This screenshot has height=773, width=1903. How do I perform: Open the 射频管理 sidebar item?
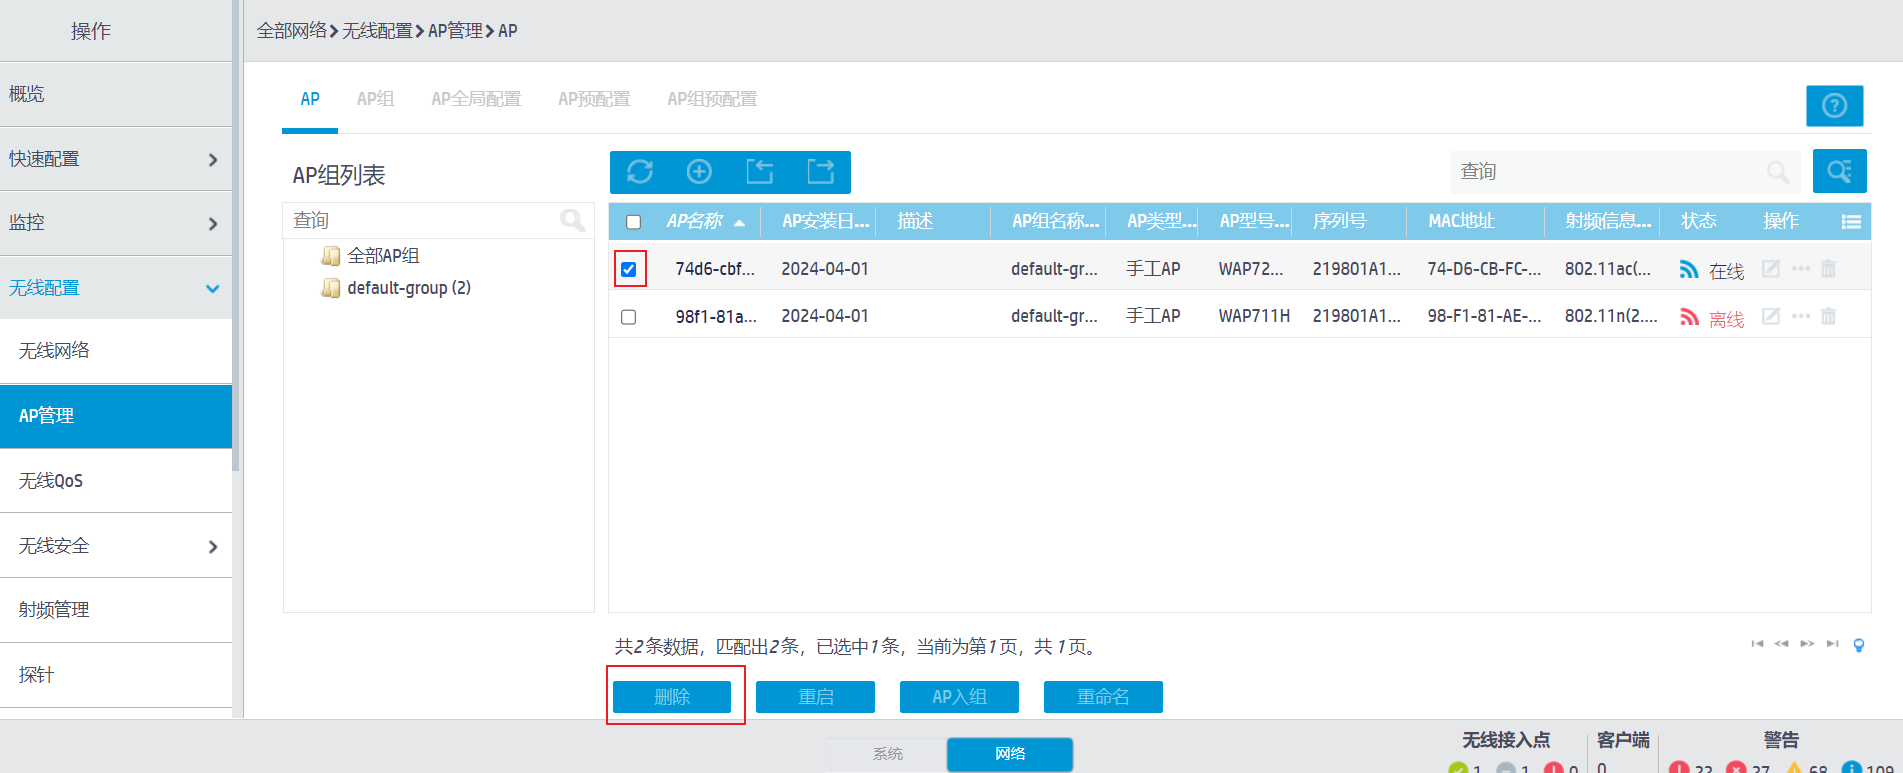(116, 610)
